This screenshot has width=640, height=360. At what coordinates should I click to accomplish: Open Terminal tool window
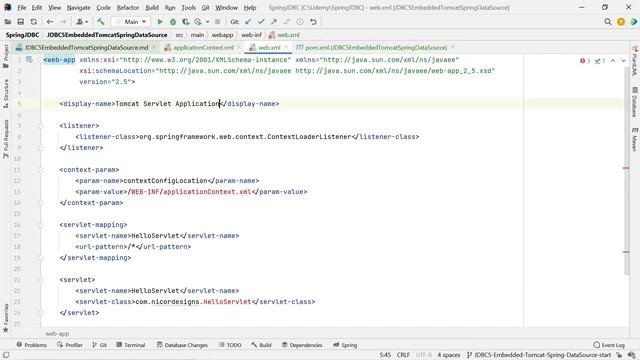pyautogui.click(x=131, y=345)
